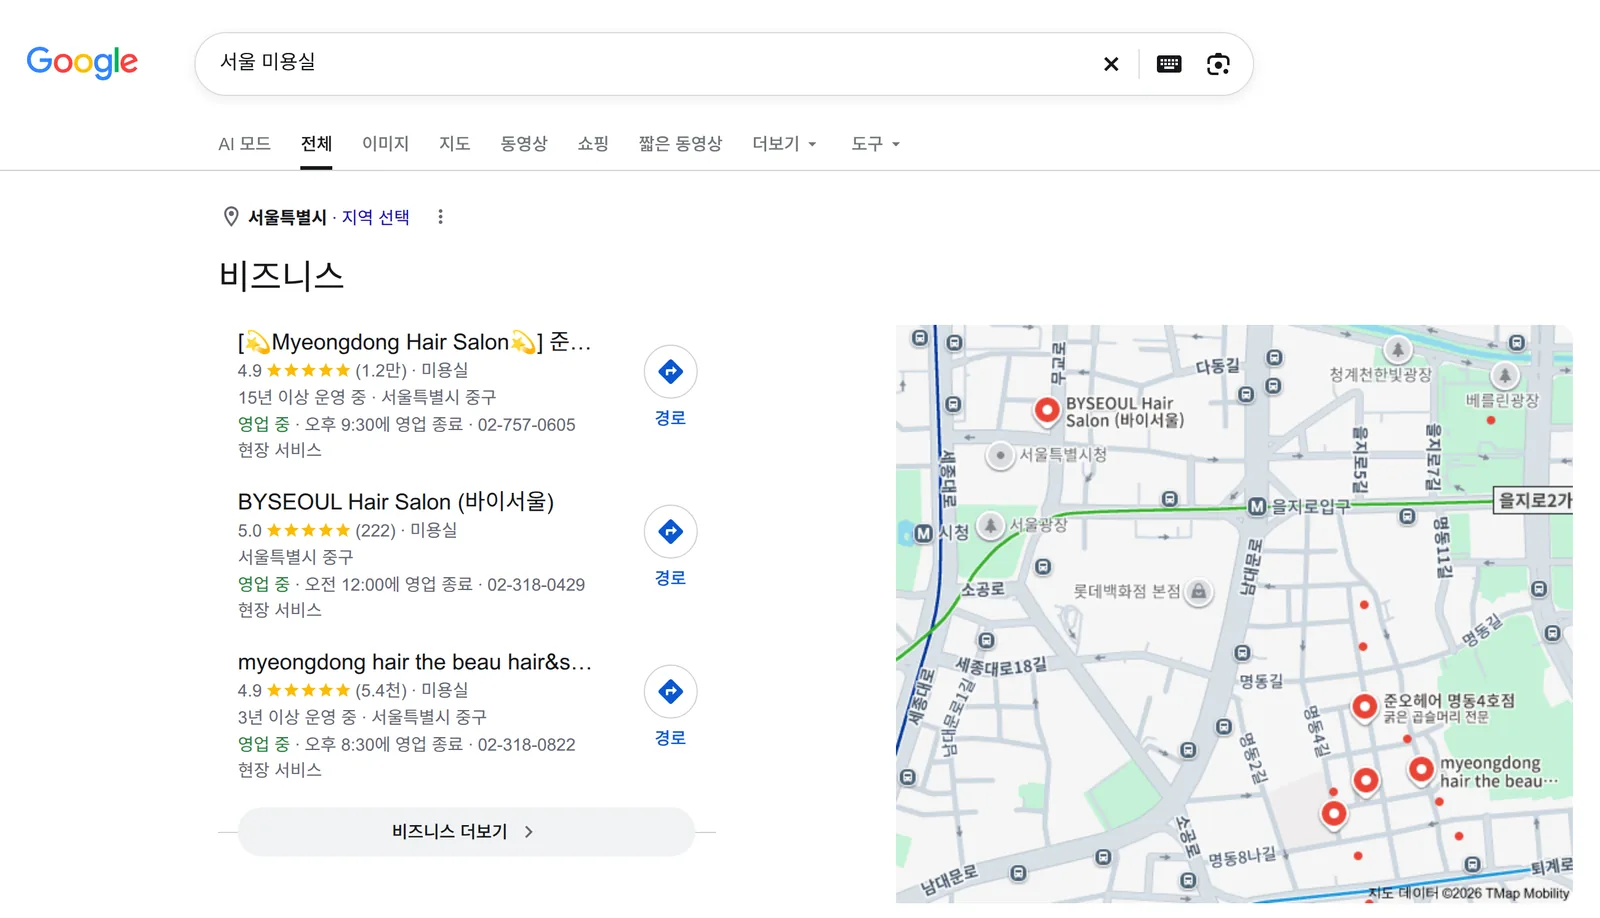Select the 전체 results tab
The height and width of the screenshot is (918, 1600).
pos(316,144)
